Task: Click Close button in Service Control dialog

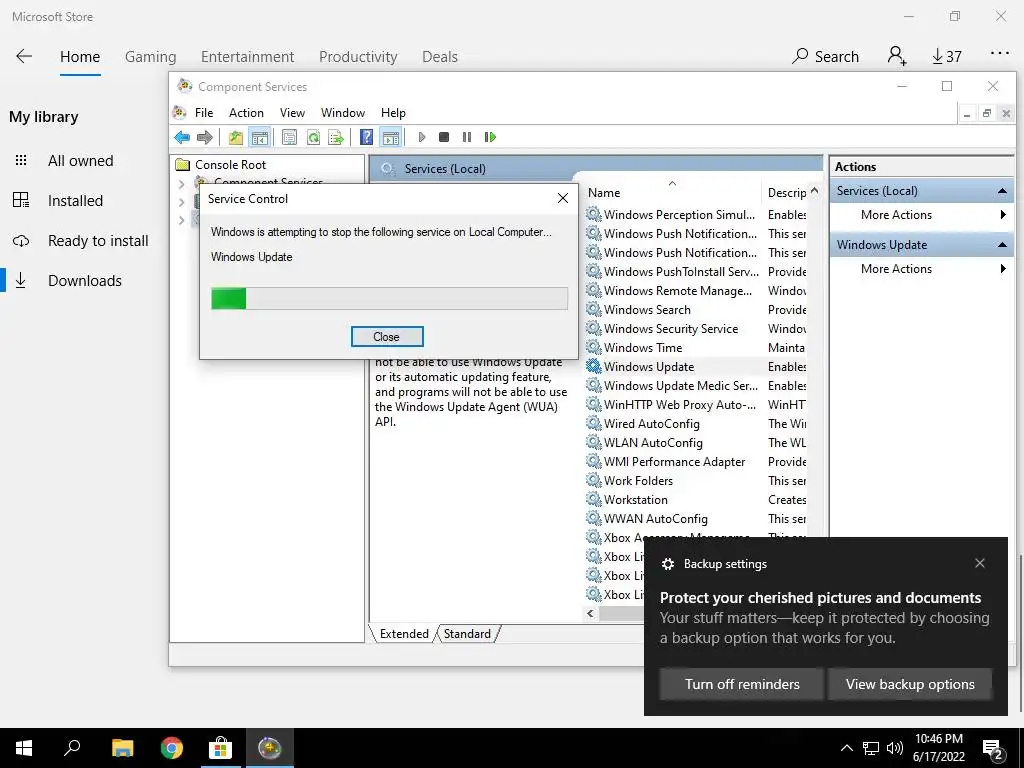Action: [x=387, y=337]
